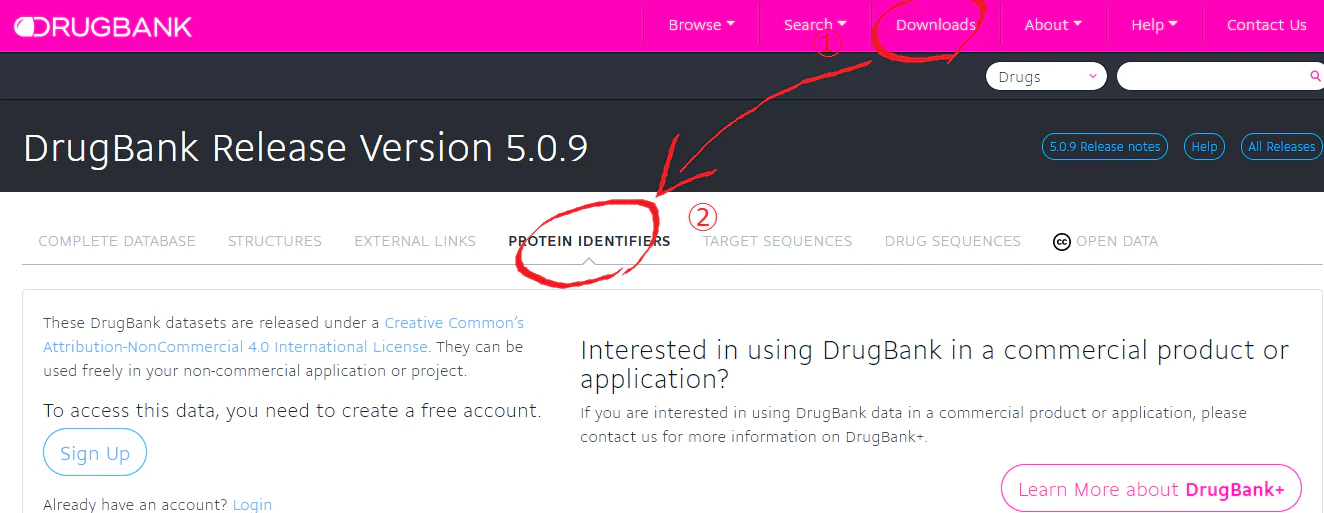Screen dimensions: 1324x513
Task: Switch to Complete Database tab
Action: coord(117,241)
